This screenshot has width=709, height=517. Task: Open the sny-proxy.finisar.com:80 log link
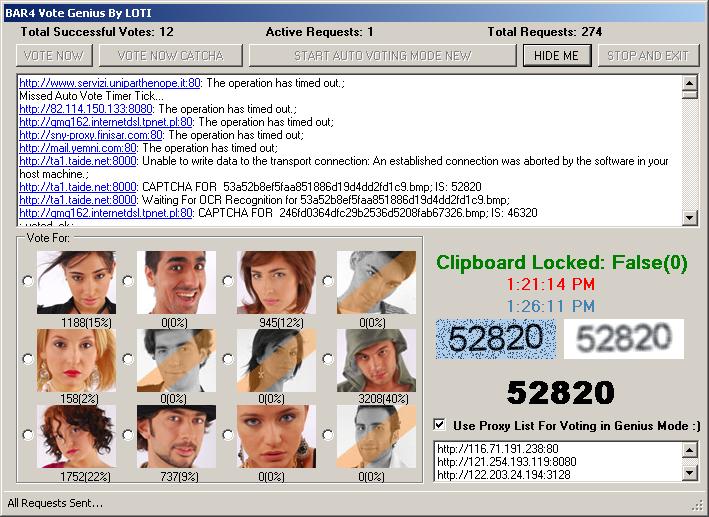[x=90, y=135]
